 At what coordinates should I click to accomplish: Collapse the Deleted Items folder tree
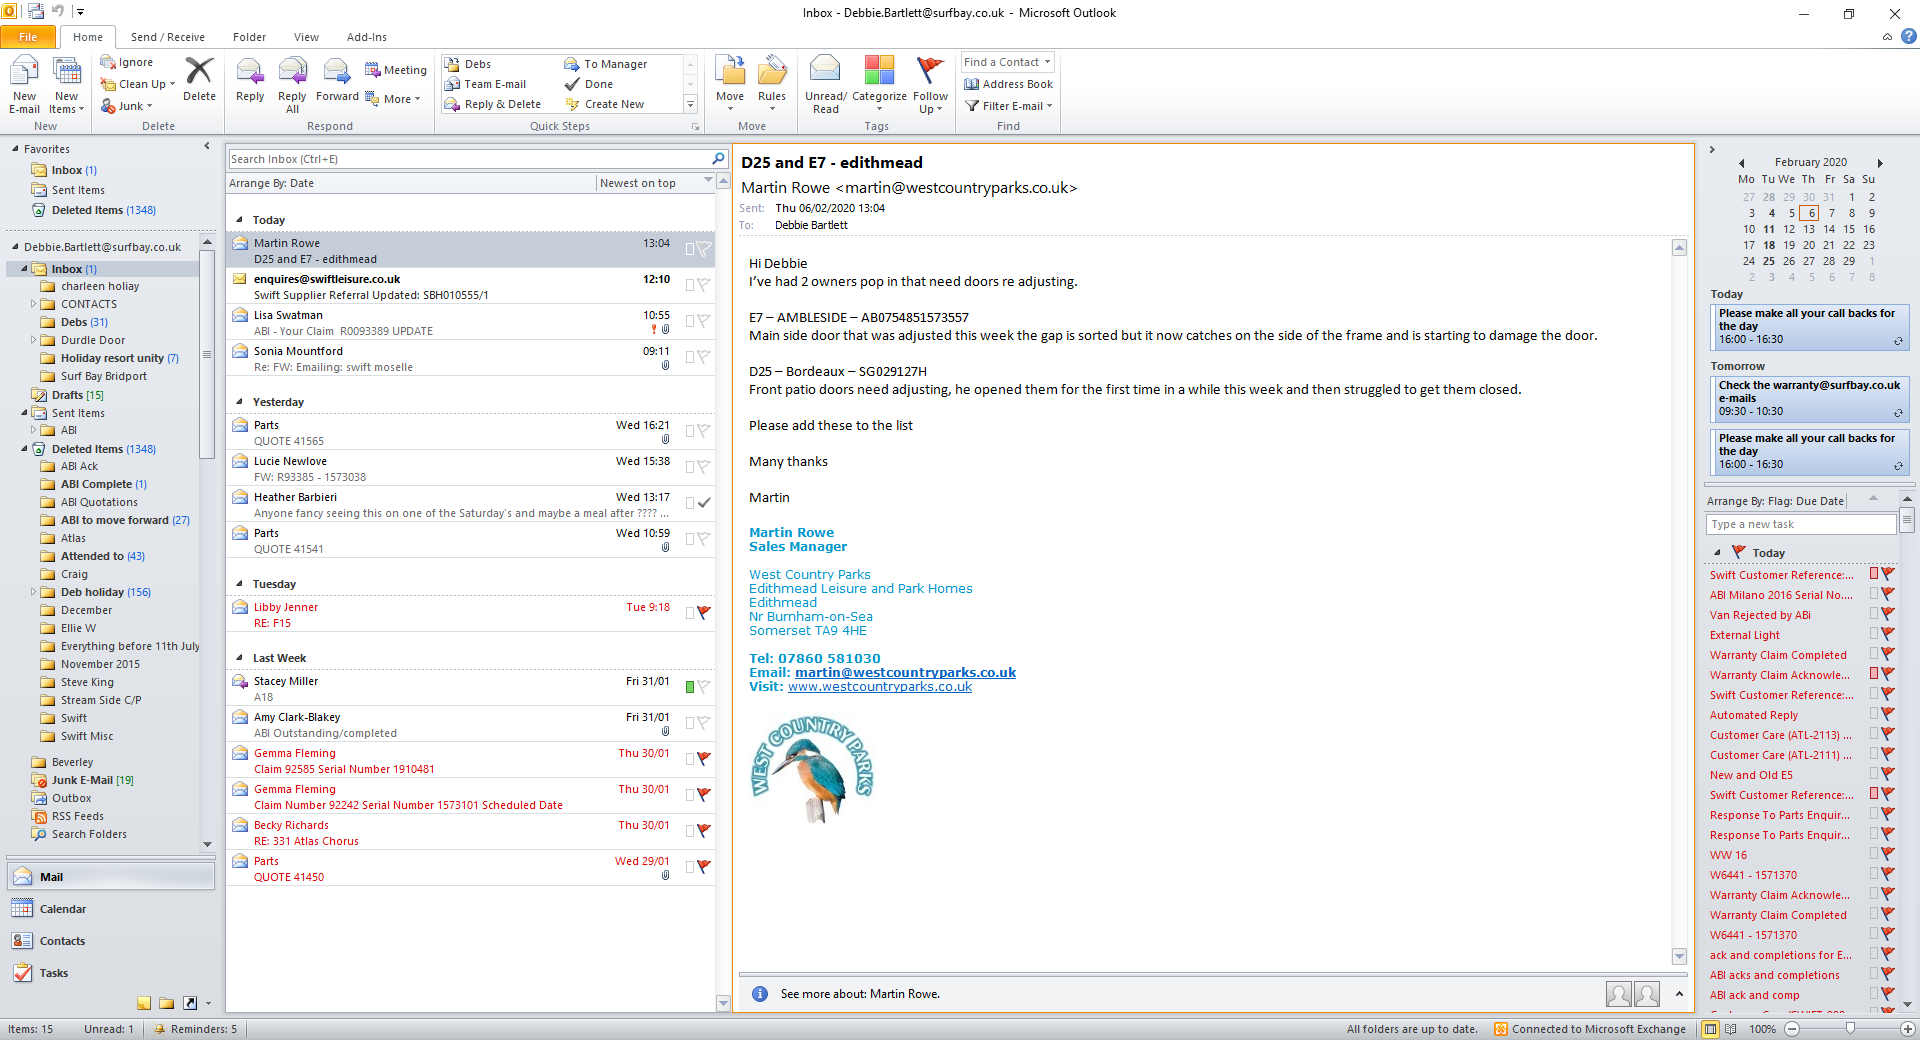25,449
